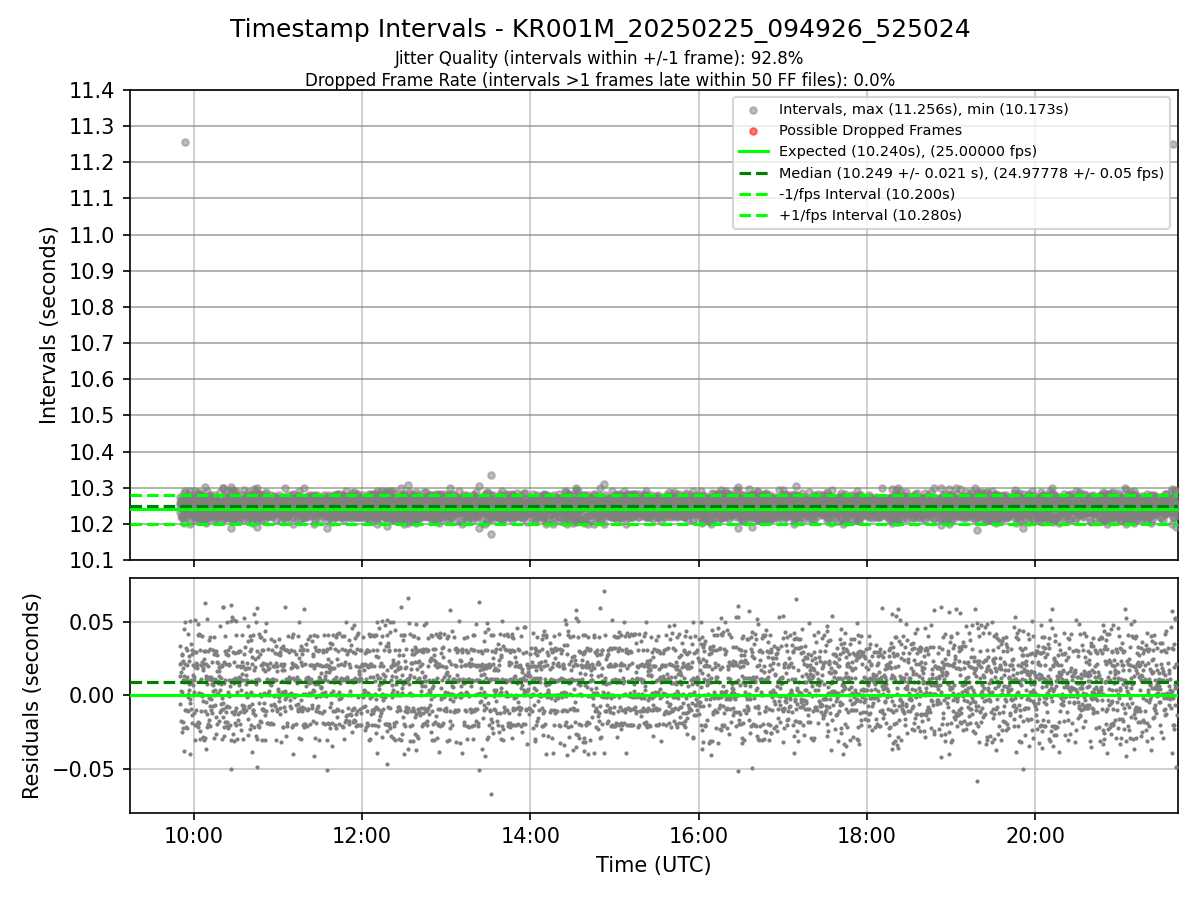Click the highest residual point near 0.07 seconds
The height and width of the screenshot is (900, 1200).
[604, 591]
